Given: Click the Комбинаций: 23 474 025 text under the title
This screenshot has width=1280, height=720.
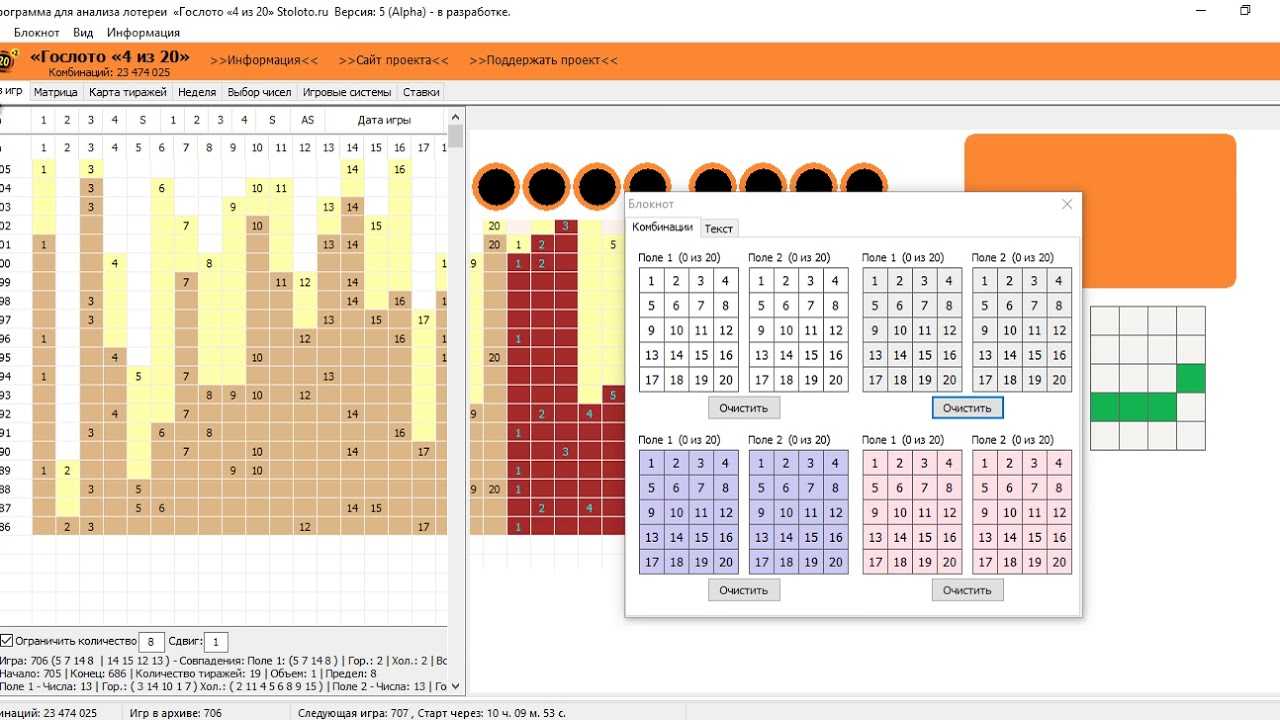Looking at the screenshot, I should click(x=109, y=72).
